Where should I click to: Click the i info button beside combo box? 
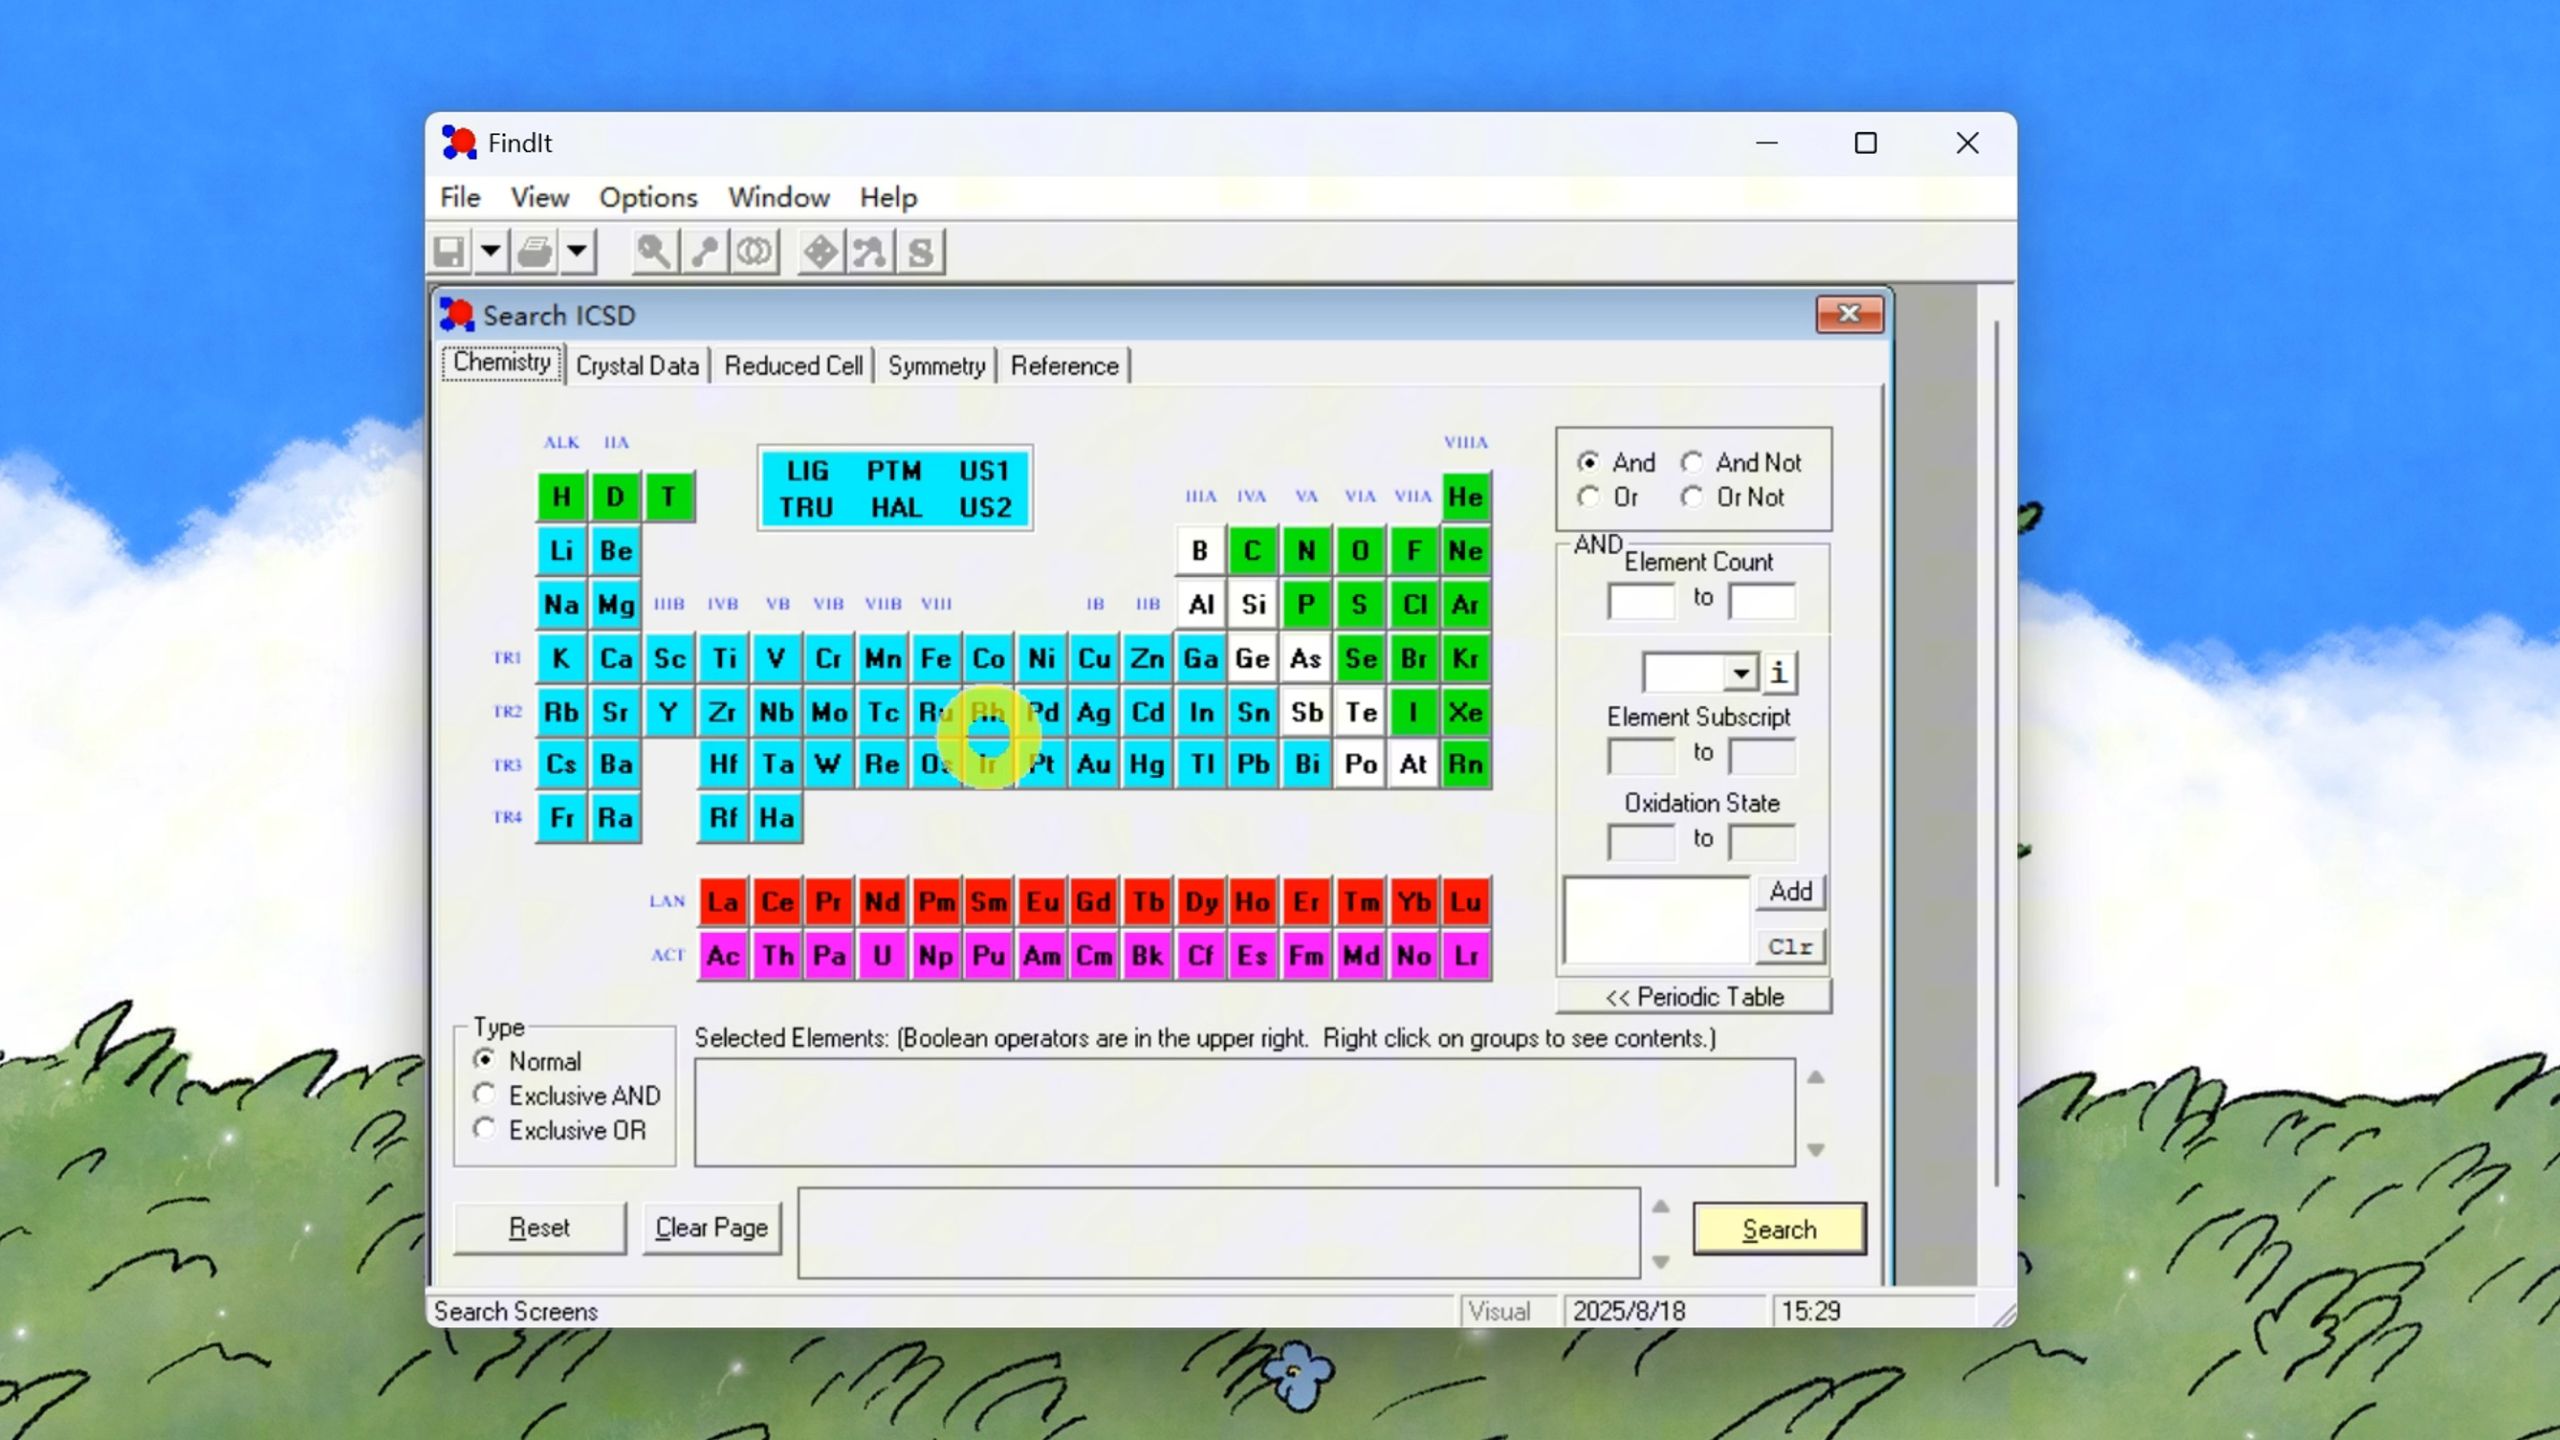click(1778, 673)
